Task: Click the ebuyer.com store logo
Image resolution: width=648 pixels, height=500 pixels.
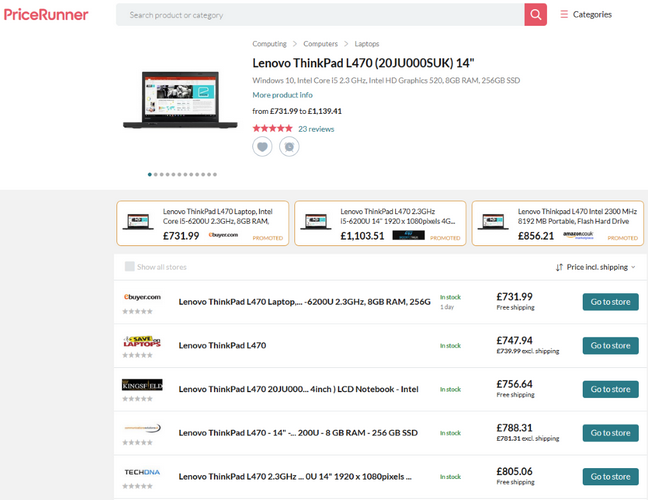Action: (x=142, y=297)
